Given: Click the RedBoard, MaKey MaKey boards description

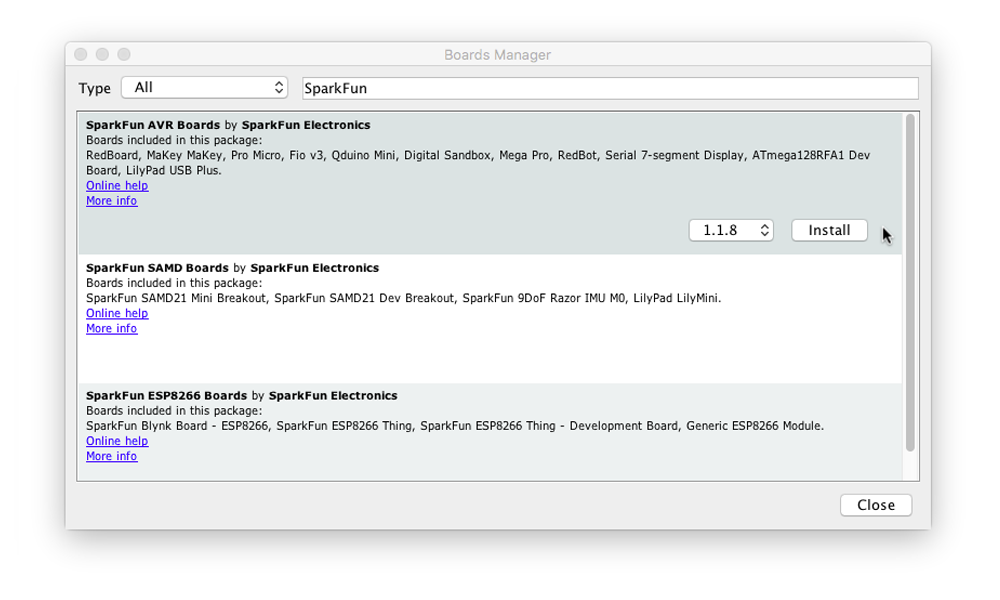Looking at the screenshot, I should (x=478, y=163).
